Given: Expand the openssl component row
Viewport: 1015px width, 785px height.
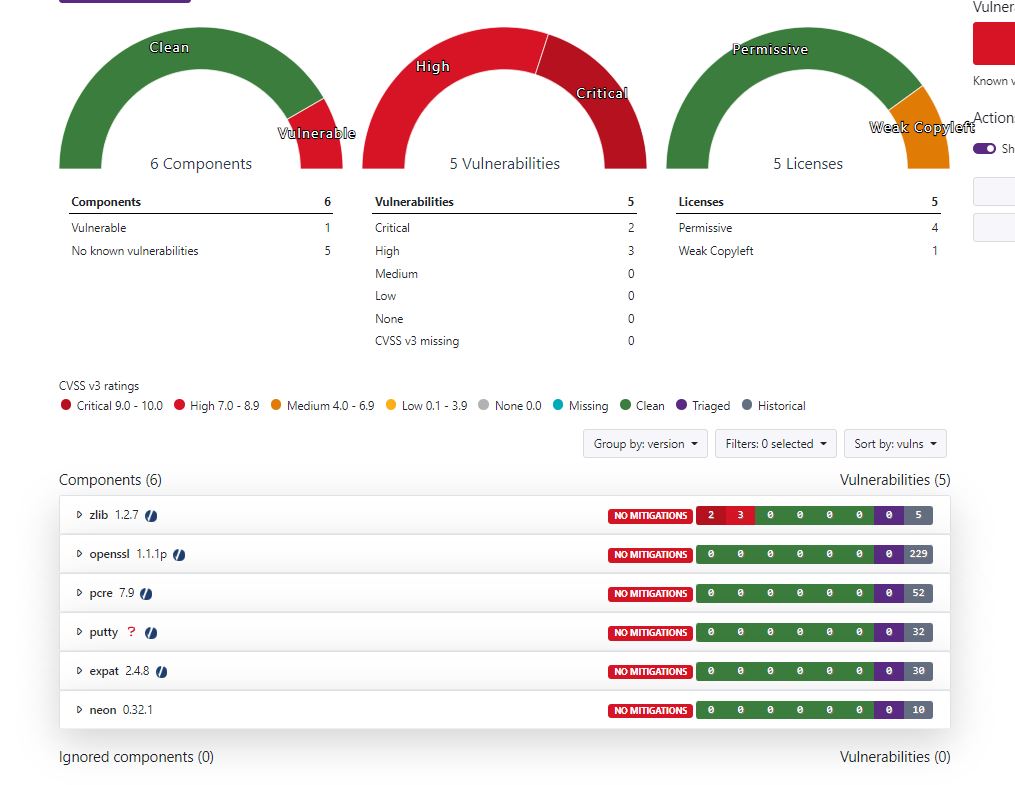Looking at the screenshot, I should coord(80,554).
